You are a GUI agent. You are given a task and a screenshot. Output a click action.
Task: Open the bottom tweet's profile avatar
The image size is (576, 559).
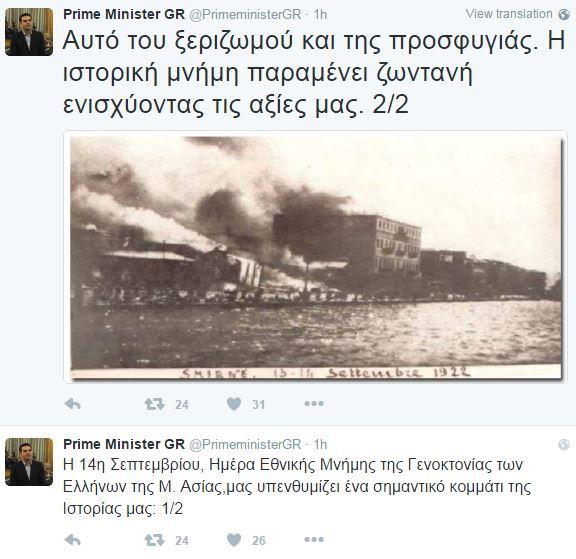click(29, 462)
